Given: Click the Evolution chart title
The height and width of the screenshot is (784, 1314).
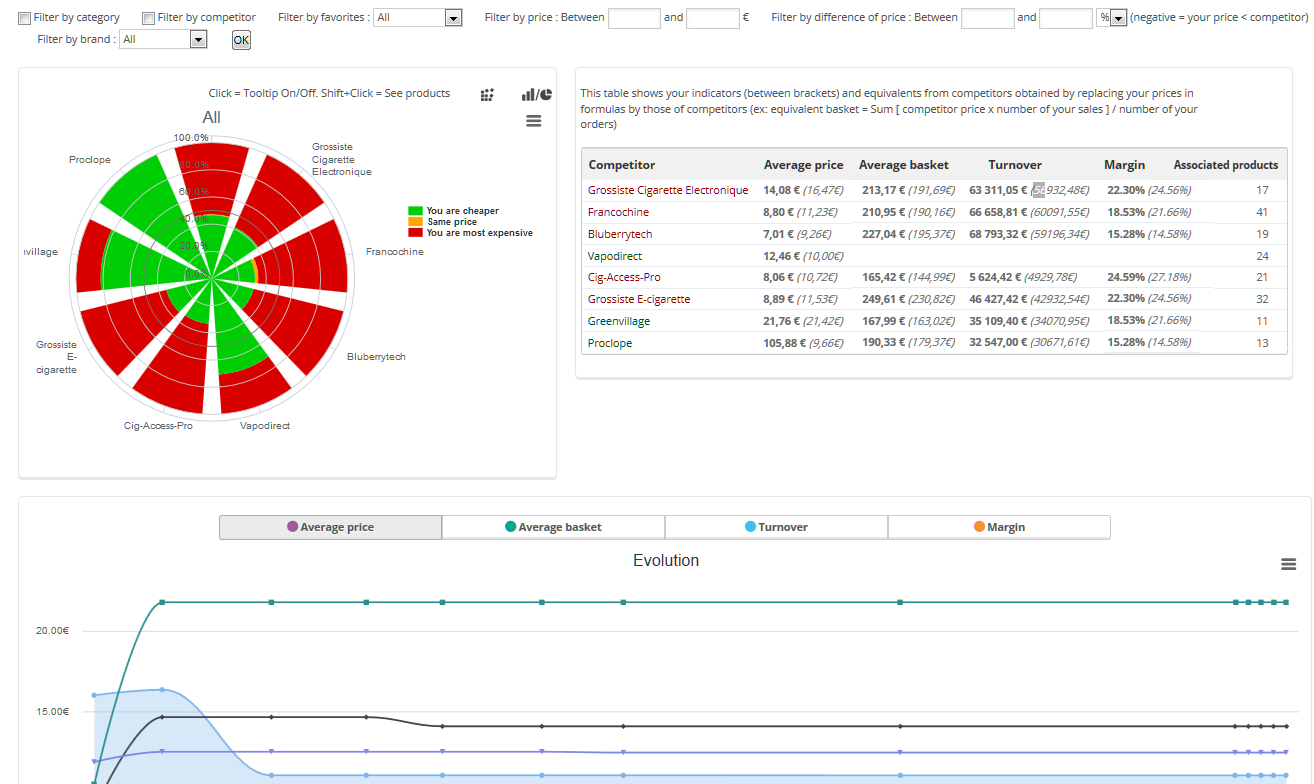Looking at the screenshot, I should [666, 561].
